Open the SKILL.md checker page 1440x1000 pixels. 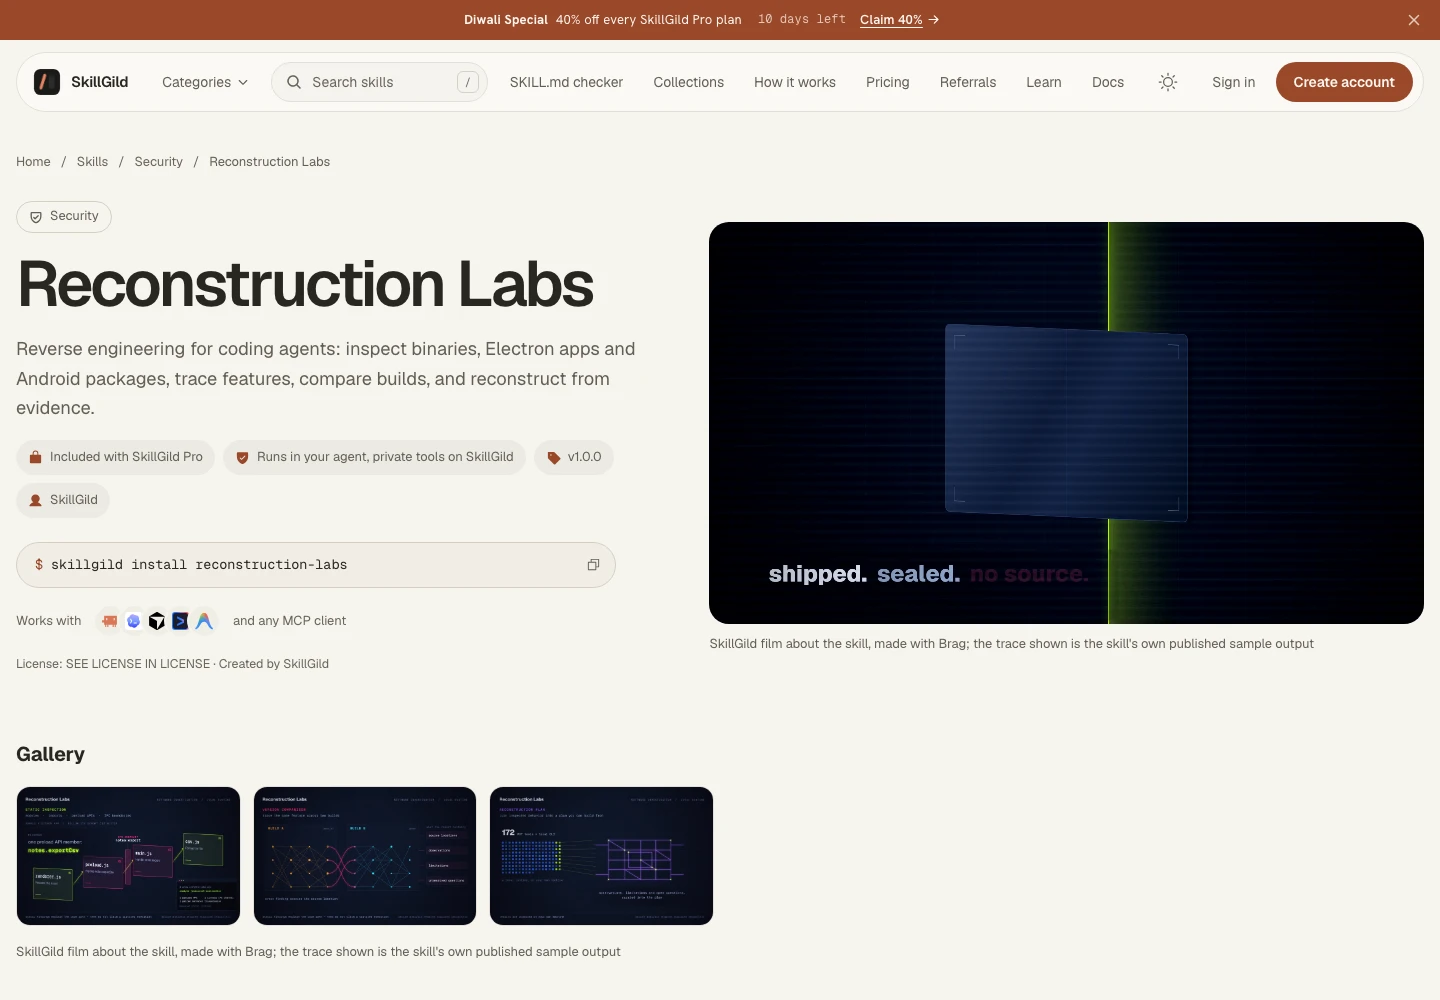coord(566,82)
